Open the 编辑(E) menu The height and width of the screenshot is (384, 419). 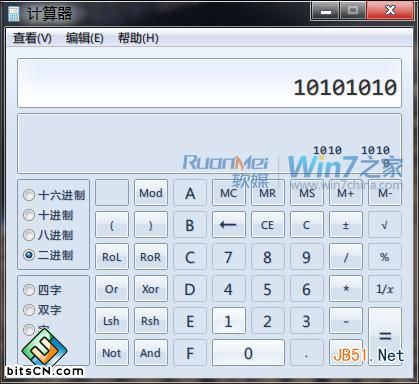click(84, 38)
